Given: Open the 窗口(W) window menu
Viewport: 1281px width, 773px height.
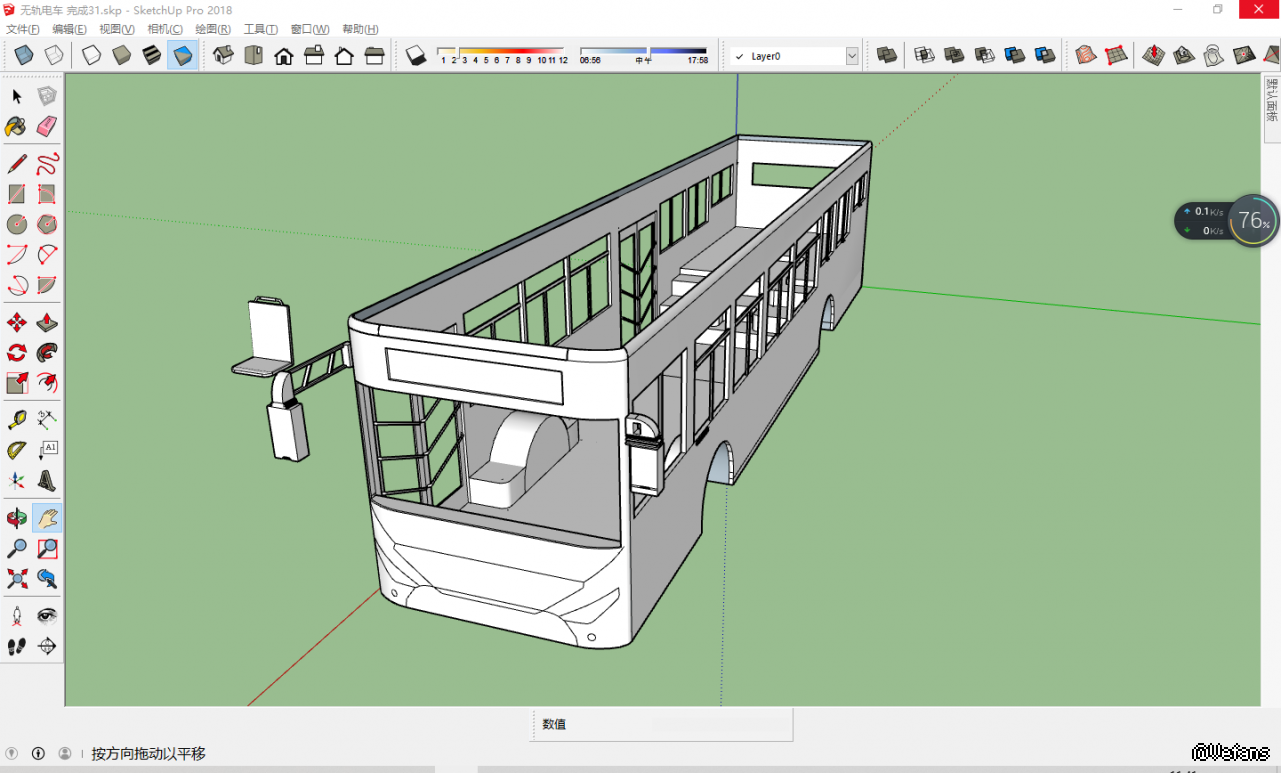Looking at the screenshot, I should 309,29.
